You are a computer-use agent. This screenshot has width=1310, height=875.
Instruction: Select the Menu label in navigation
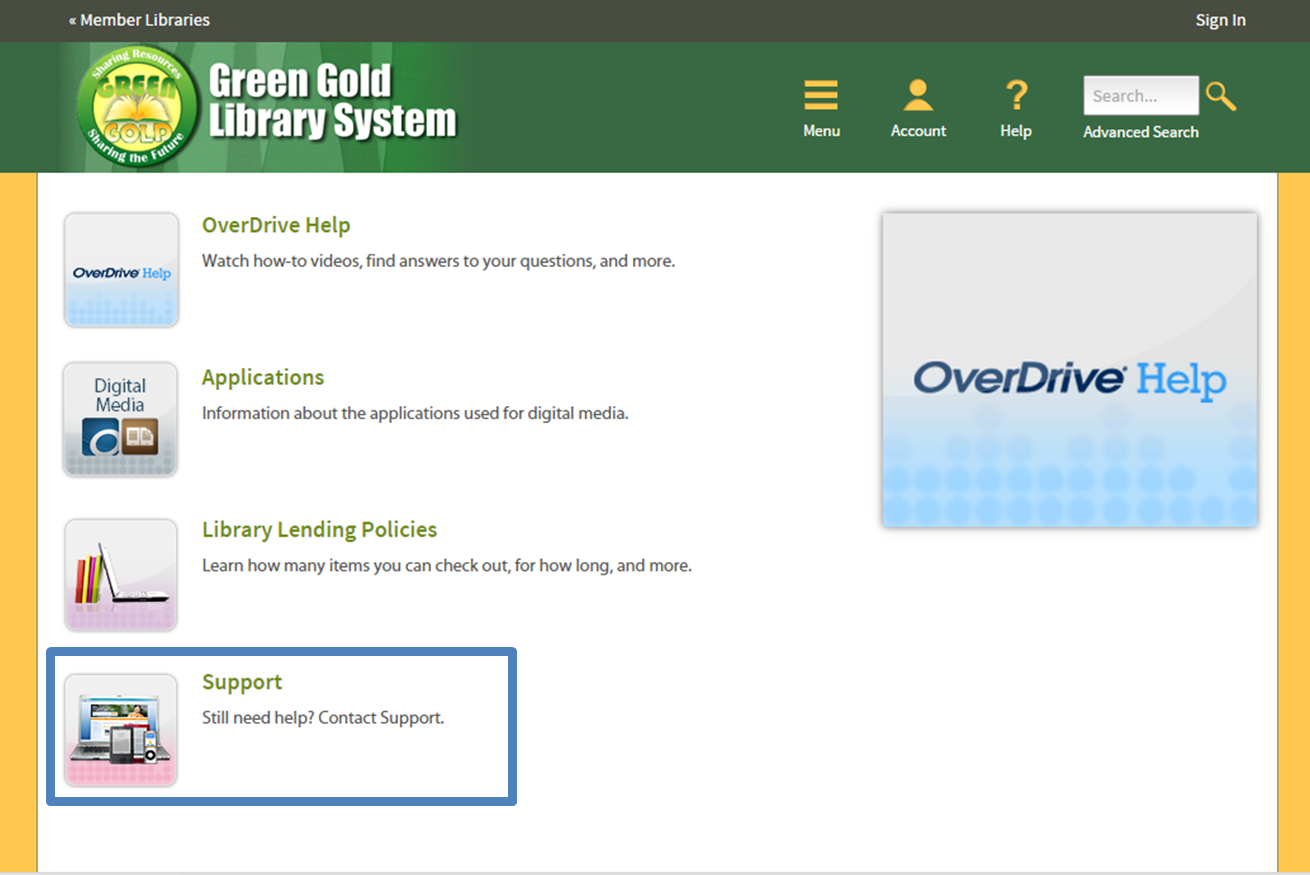click(x=821, y=130)
